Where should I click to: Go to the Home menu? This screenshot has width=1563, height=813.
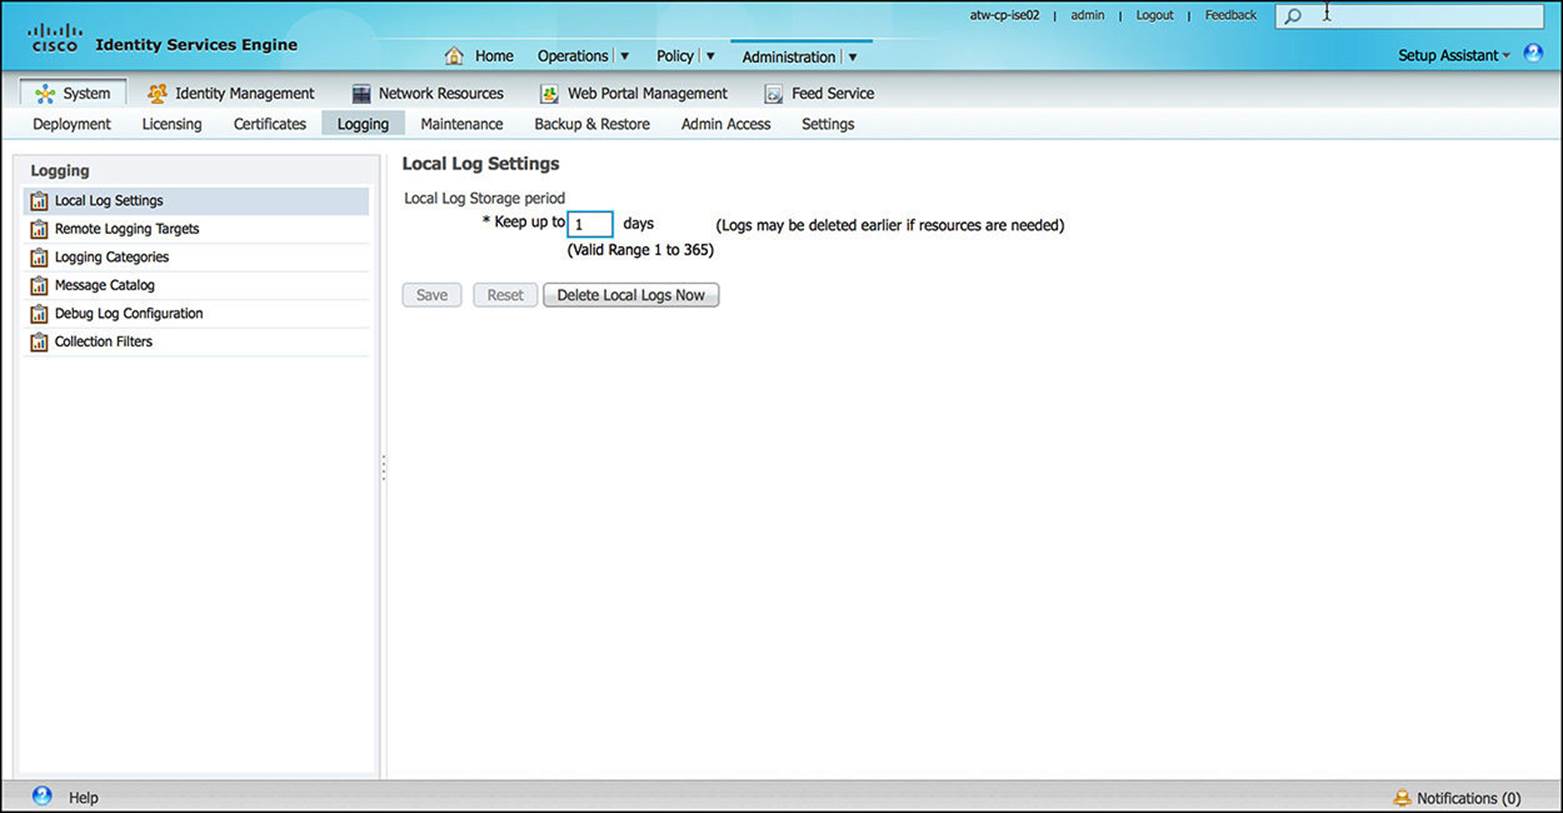(494, 56)
